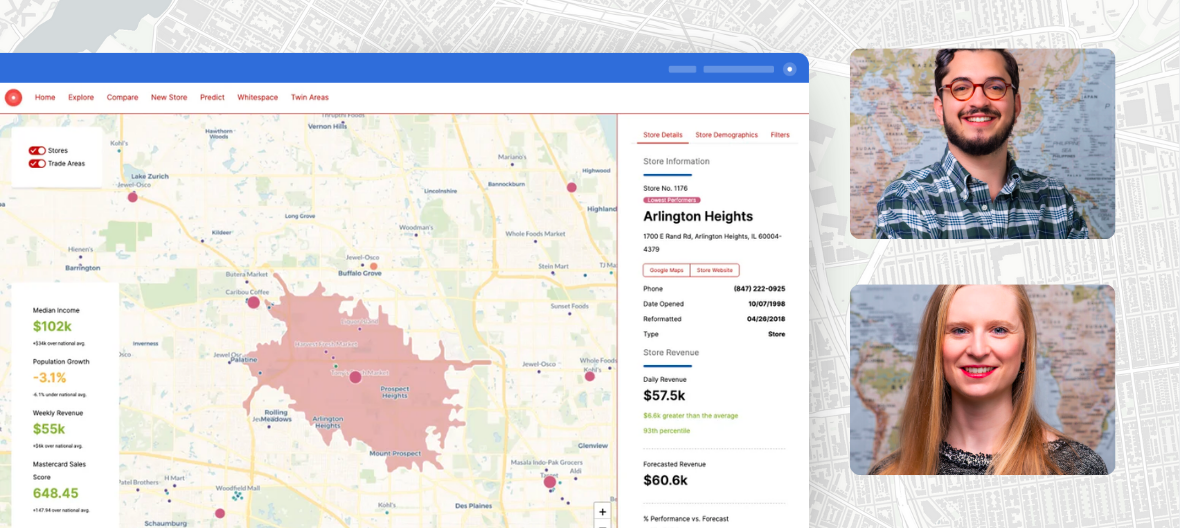Image resolution: width=1180 pixels, height=528 pixels.
Task: Click the red app logo icon
Action: click(x=14, y=97)
